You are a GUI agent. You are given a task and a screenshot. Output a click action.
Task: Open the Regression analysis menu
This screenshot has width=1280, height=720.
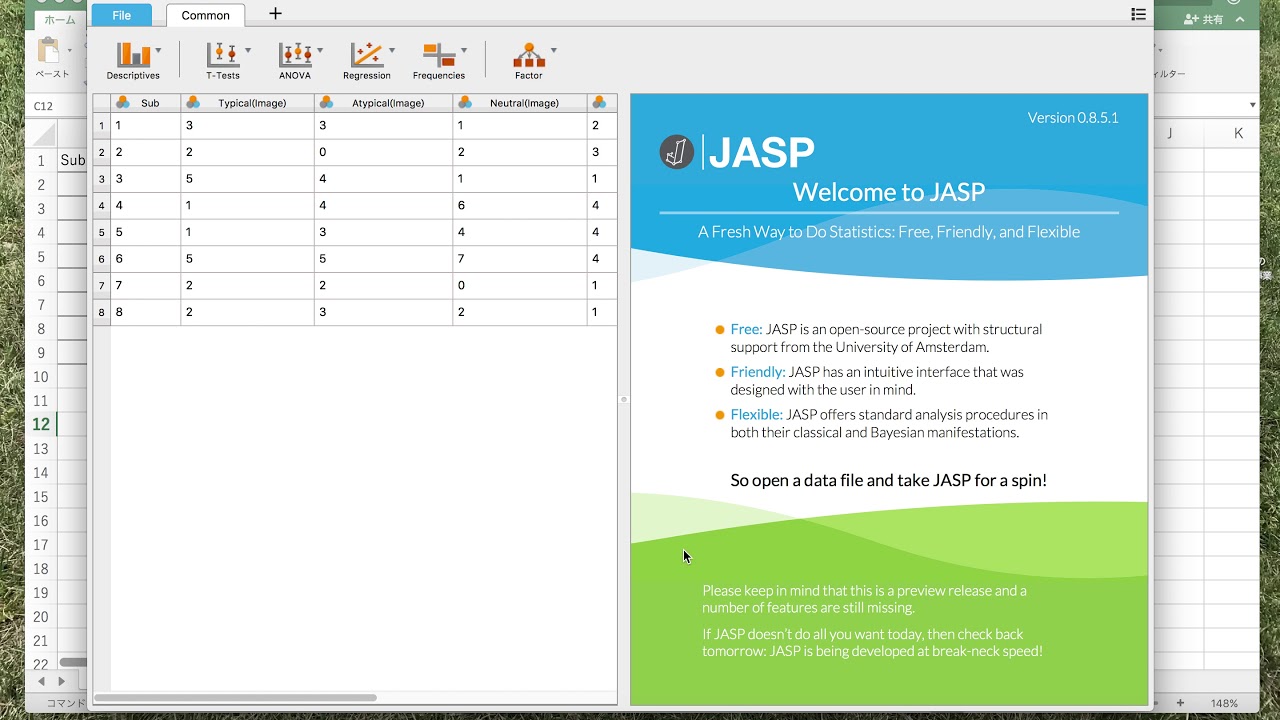pos(367,61)
